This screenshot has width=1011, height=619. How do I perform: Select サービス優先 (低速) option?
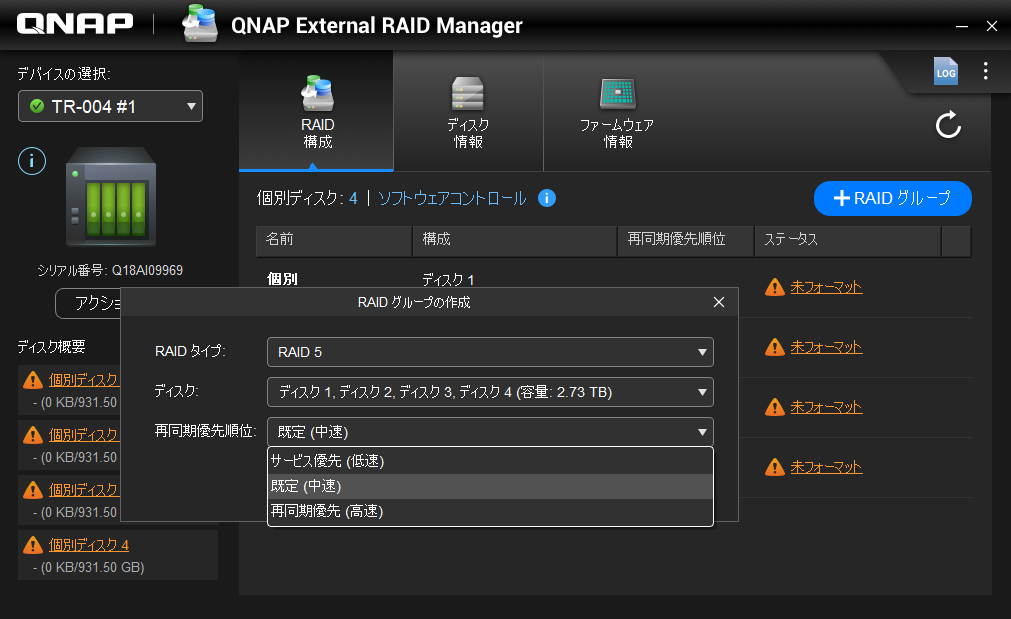pyautogui.click(x=490, y=461)
